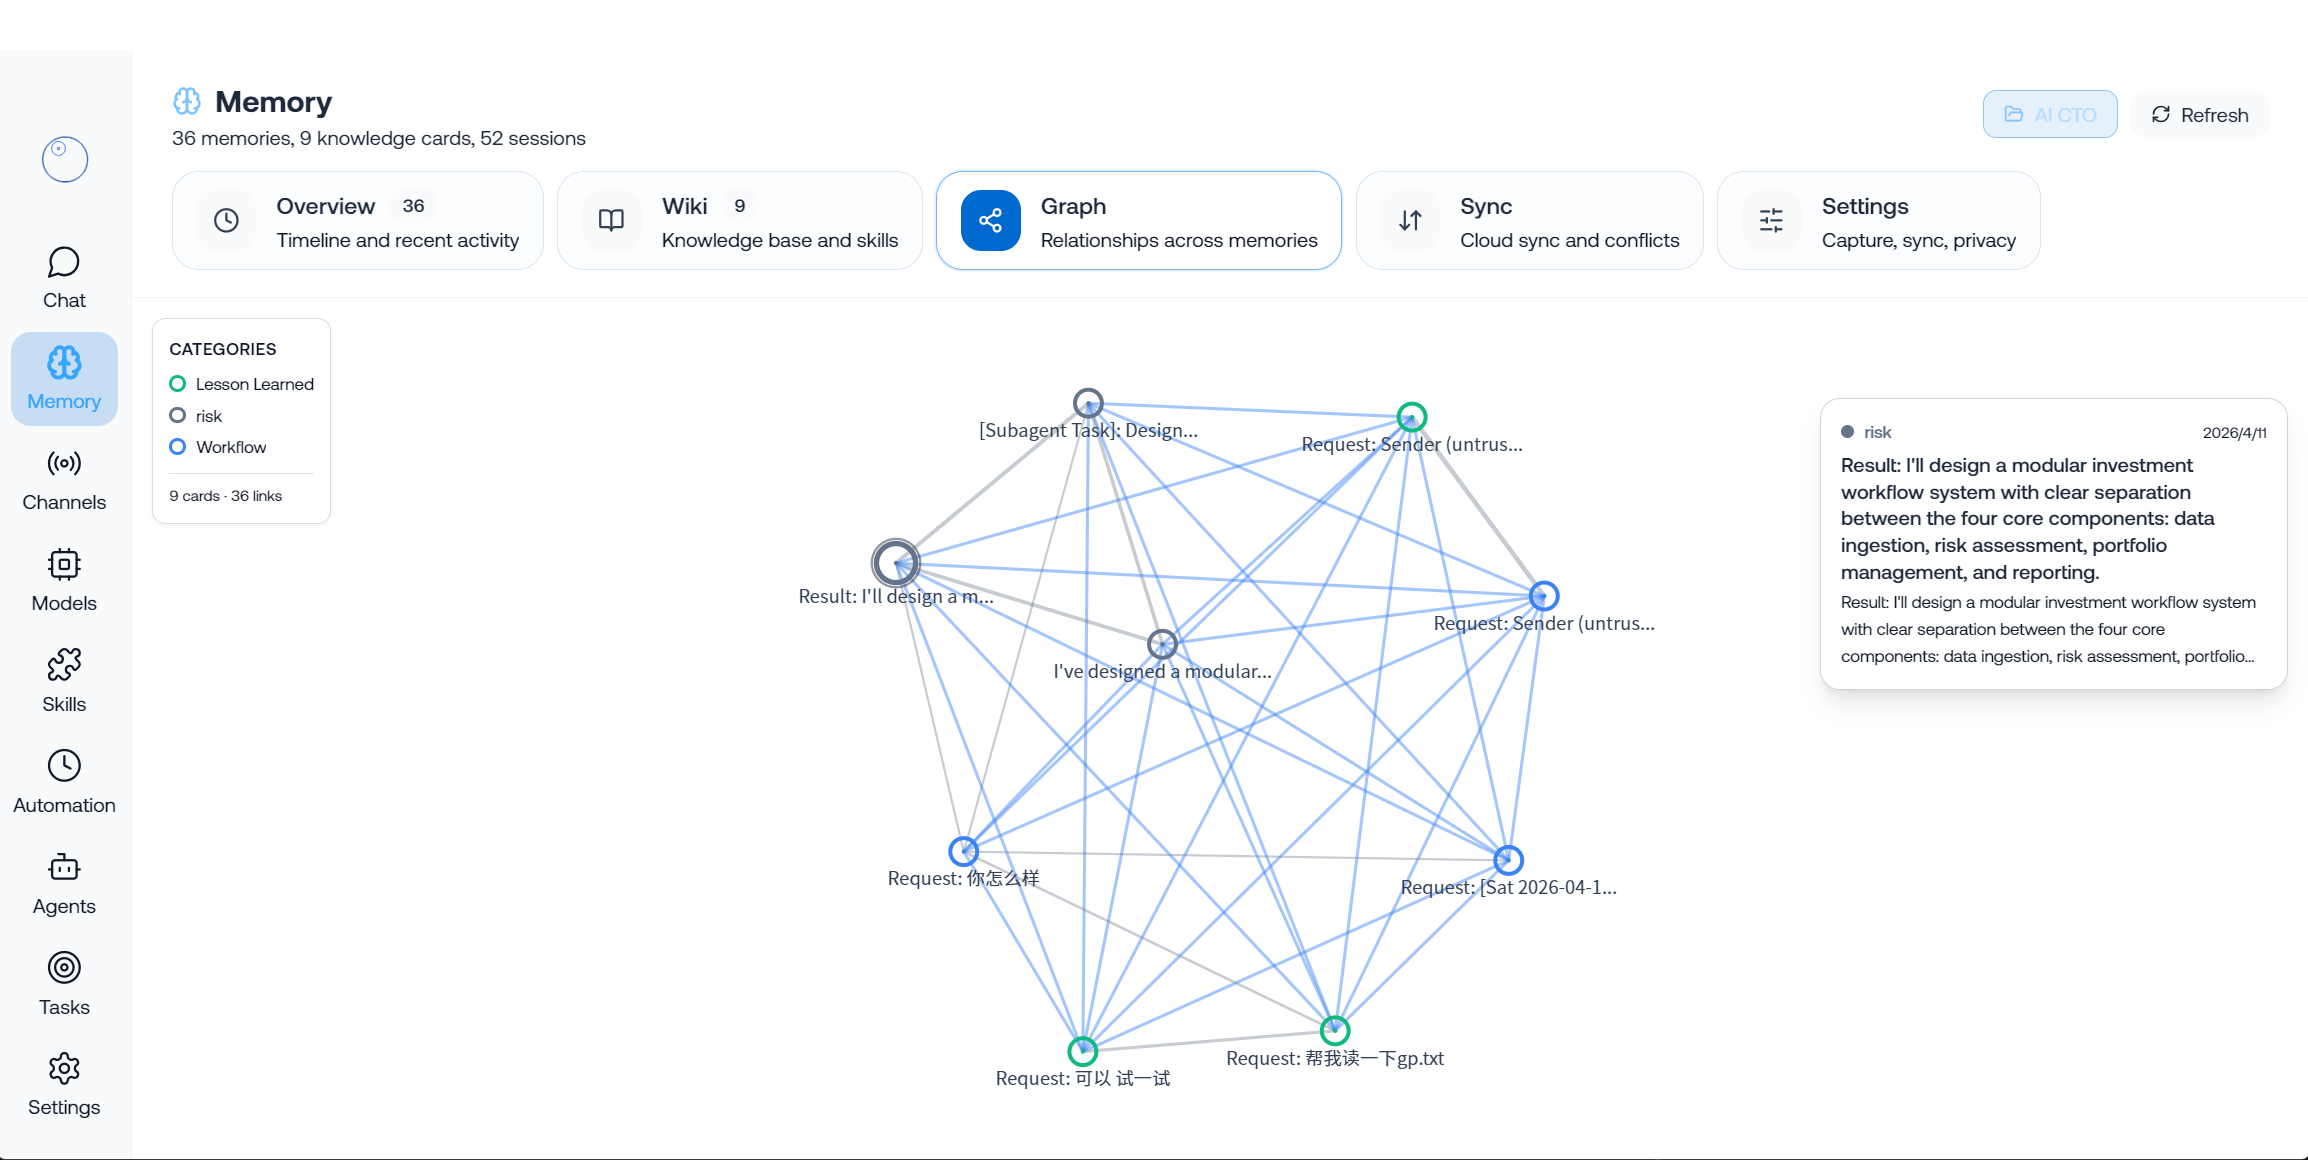Switch to the Overview tab

click(357, 221)
